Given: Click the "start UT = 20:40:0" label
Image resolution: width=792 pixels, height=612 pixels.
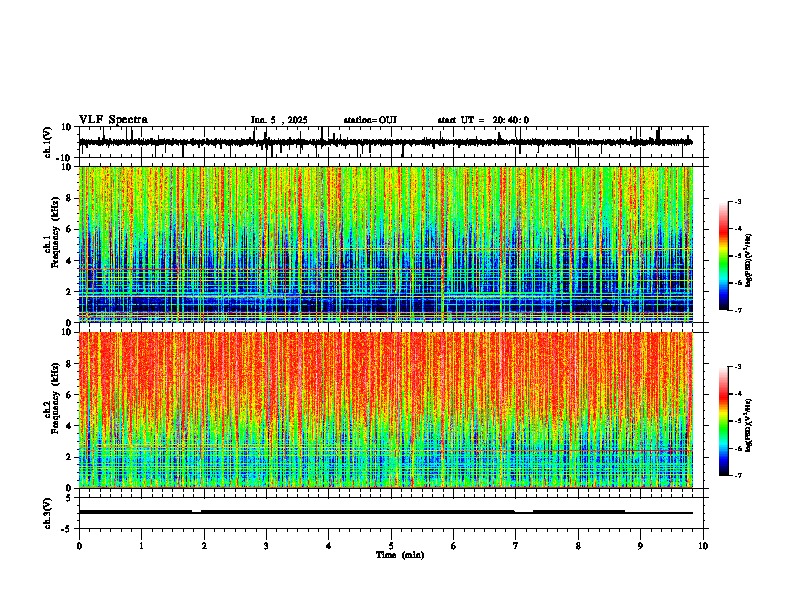Looking at the screenshot, I should (483, 120).
